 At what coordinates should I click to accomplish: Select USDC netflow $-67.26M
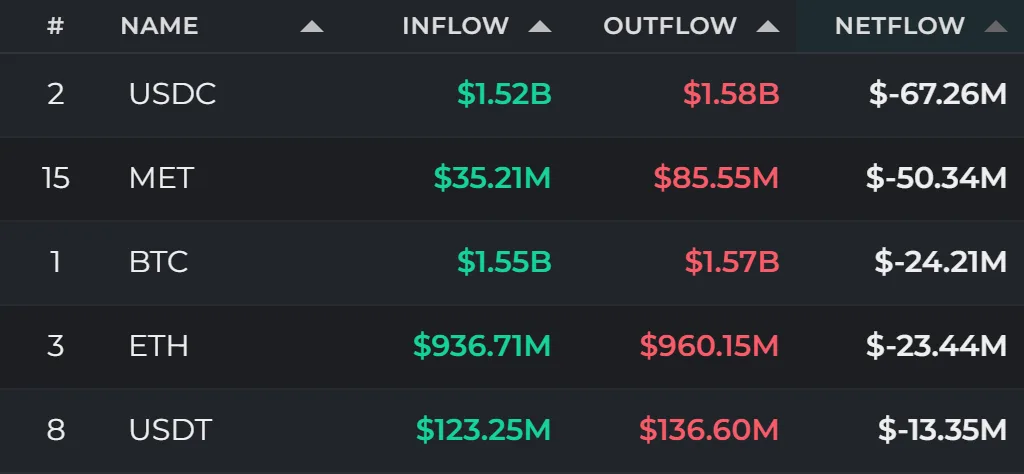click(938, 95)
